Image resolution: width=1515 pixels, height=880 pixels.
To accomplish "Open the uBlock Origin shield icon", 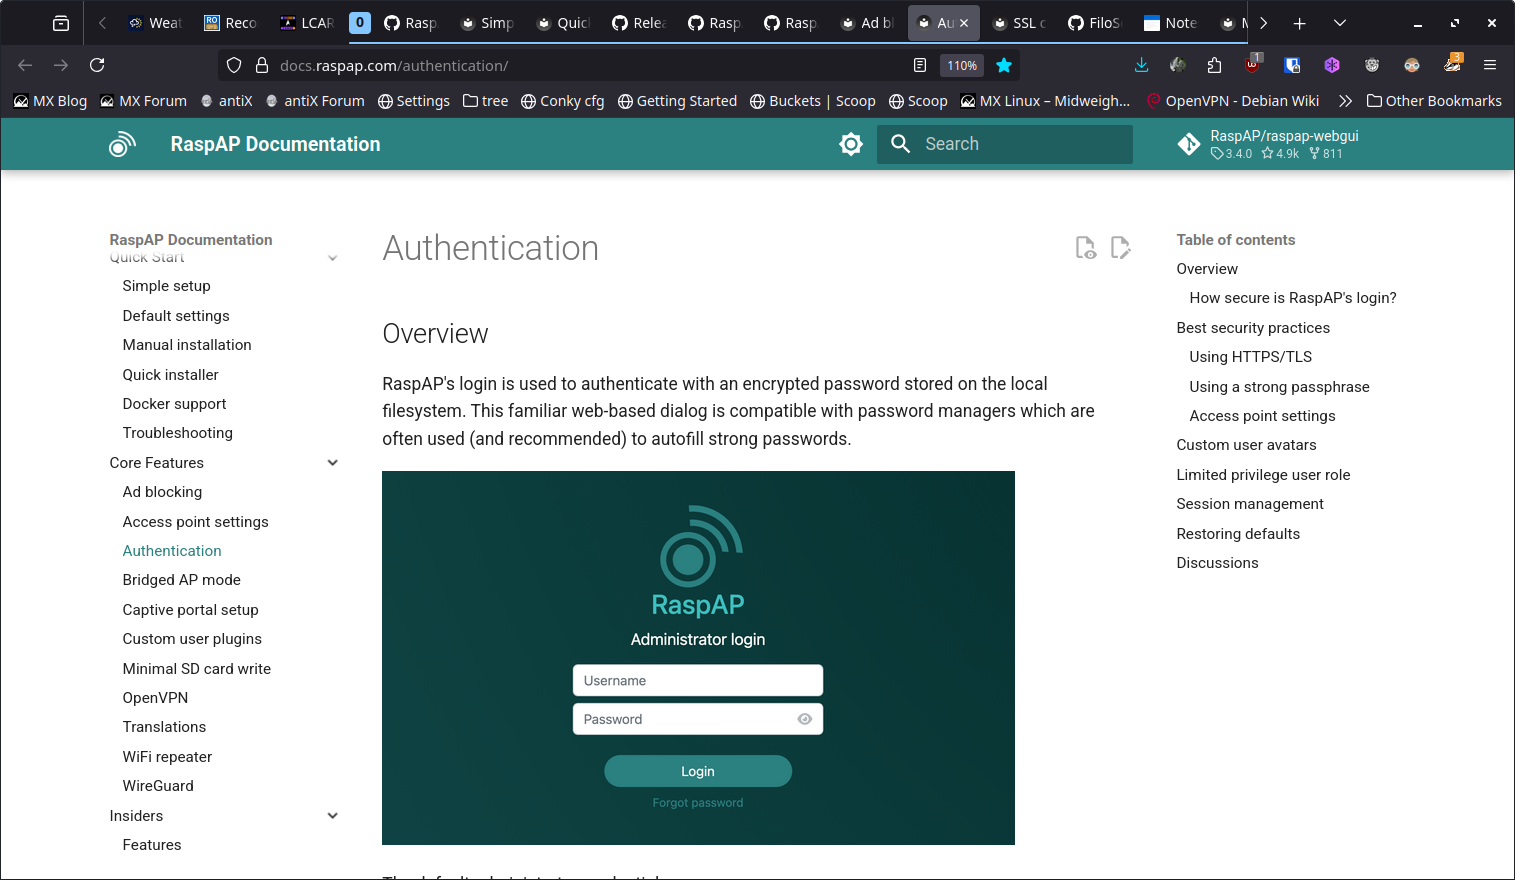I will [1252, 65].
